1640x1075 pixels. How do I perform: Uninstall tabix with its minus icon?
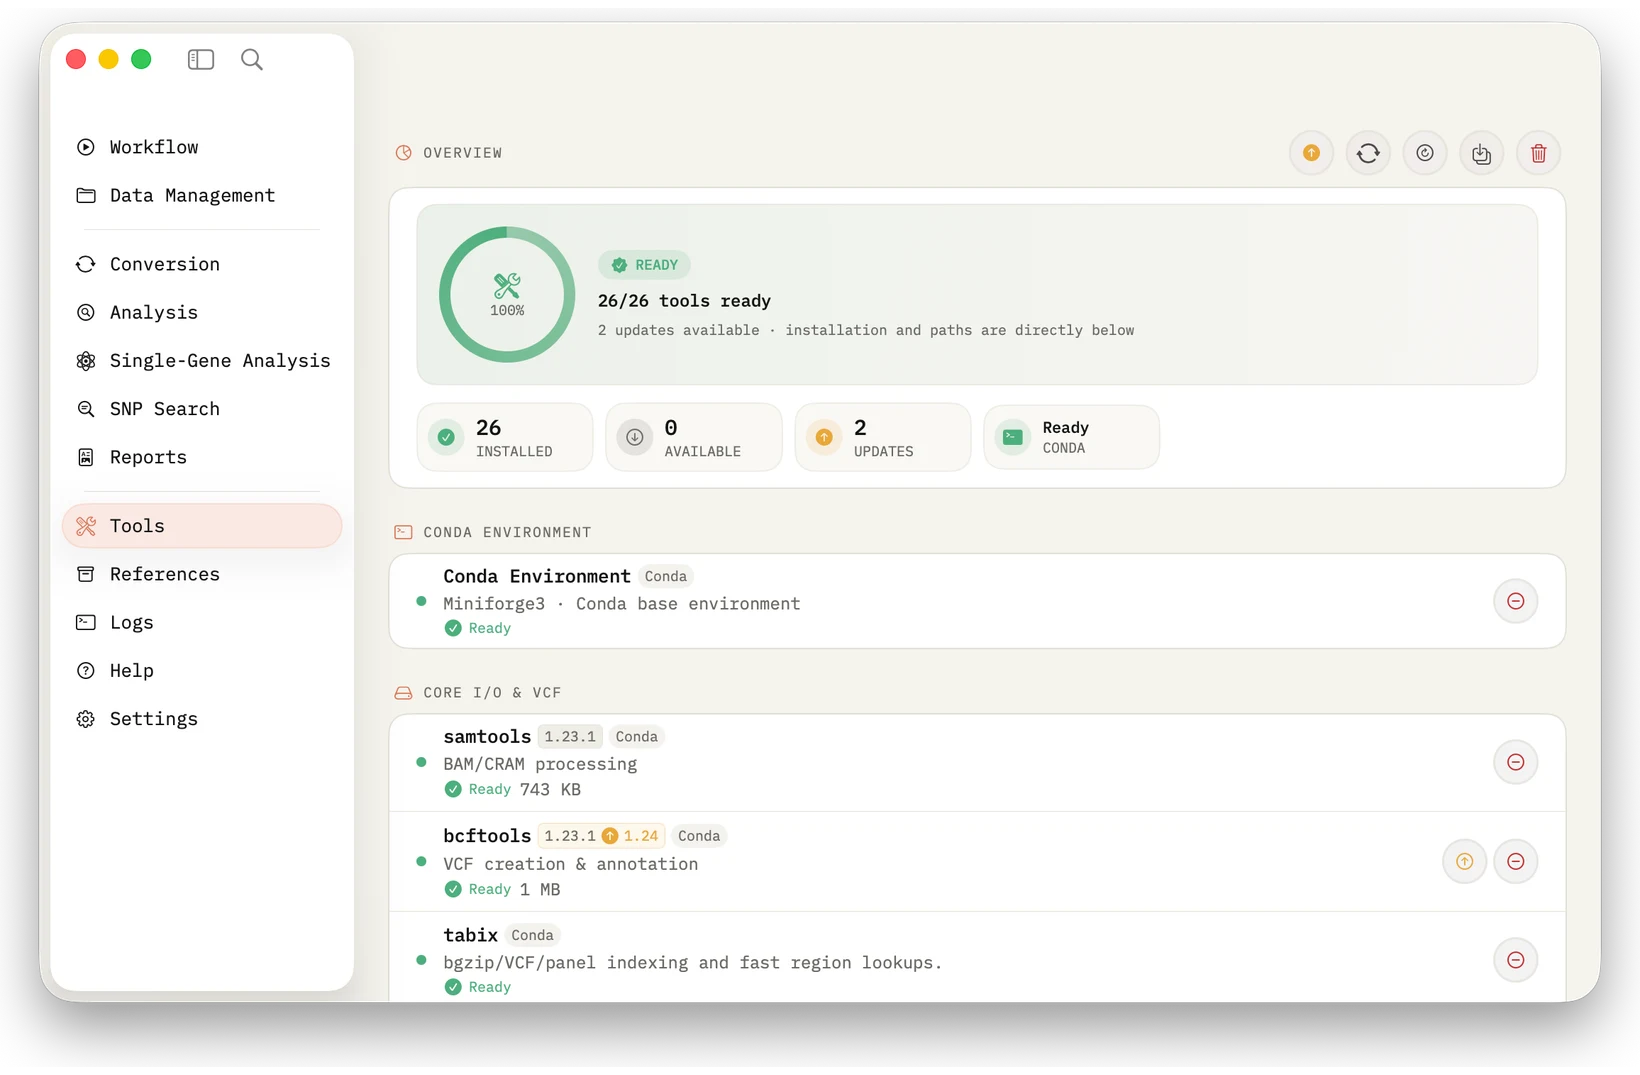[x=1516, y=960]
